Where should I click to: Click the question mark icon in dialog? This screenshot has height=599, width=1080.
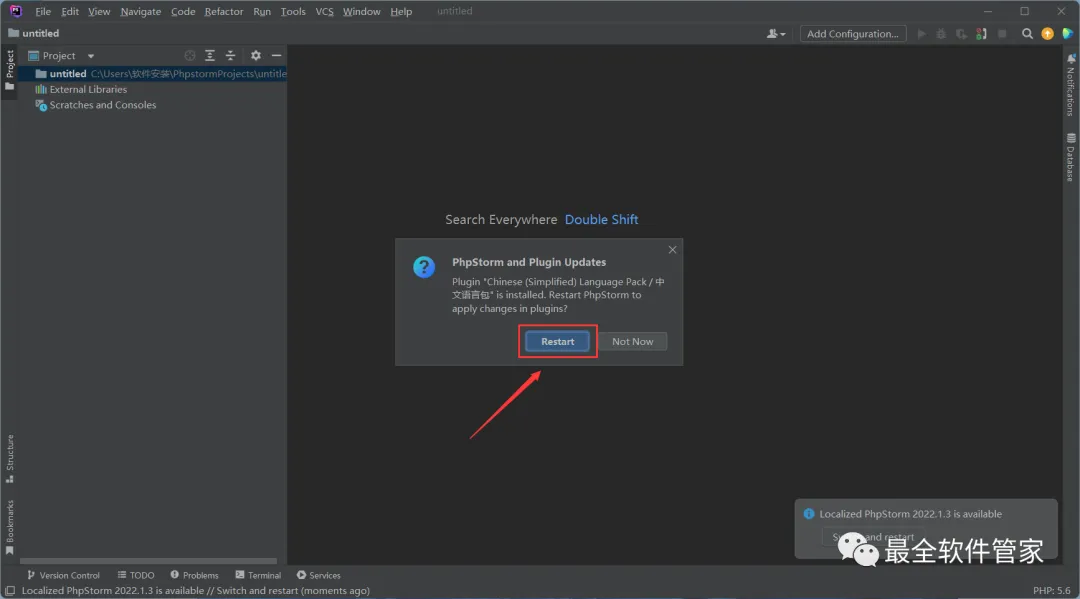click(x=424, y=267)
